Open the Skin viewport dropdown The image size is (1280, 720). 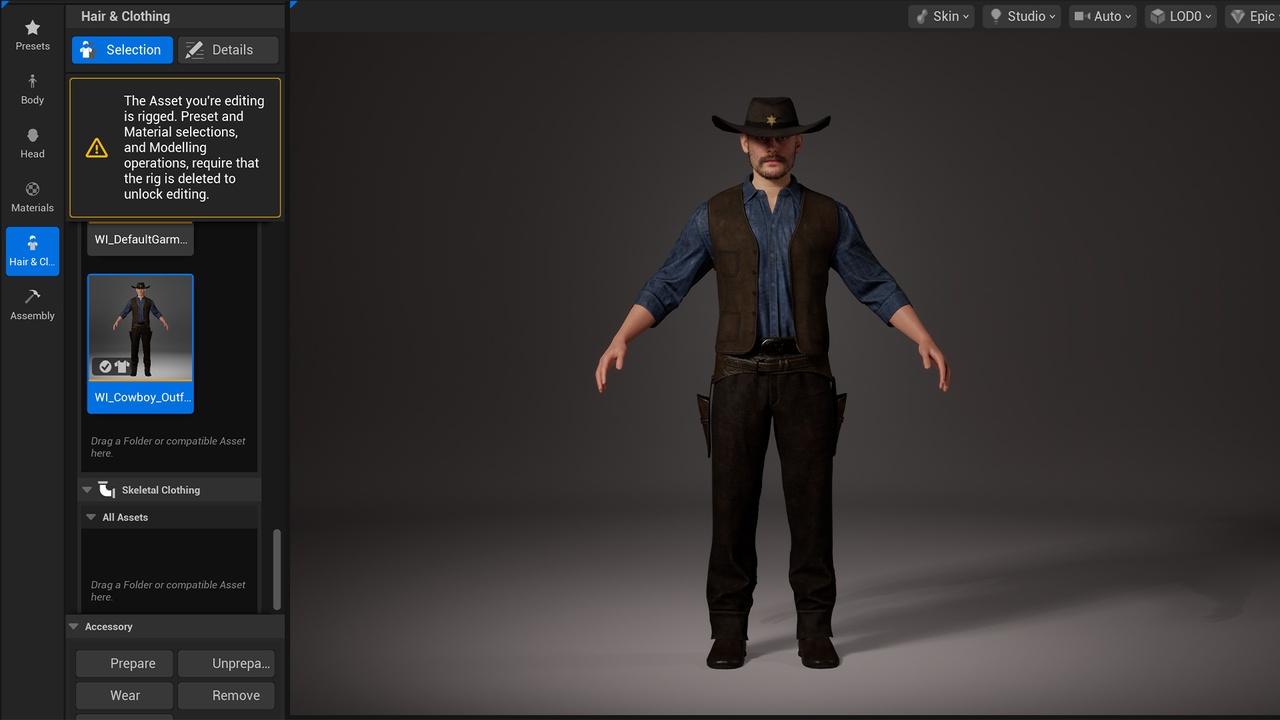point(941,16)
